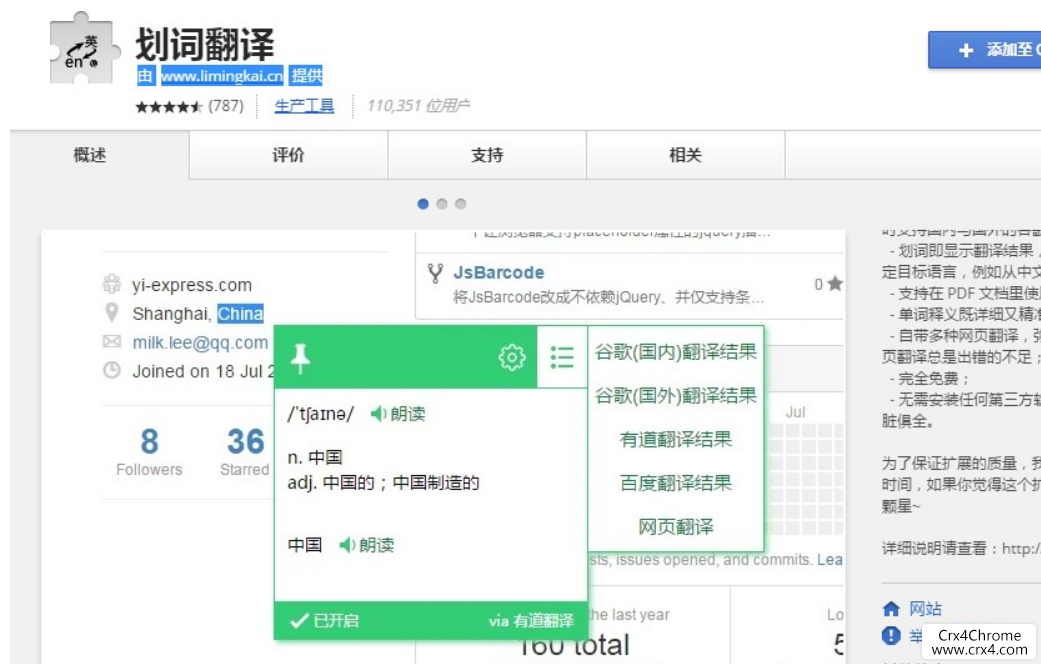The image size is (1041, 664).
Task: Select 谷歌(国外)翻译结果 menu entry
Action: tap(676, 395)
